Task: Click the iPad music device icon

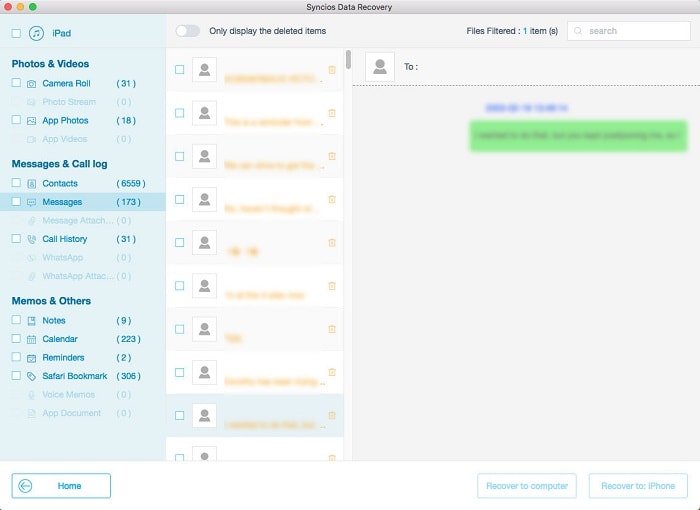Action: click(36, 33)
